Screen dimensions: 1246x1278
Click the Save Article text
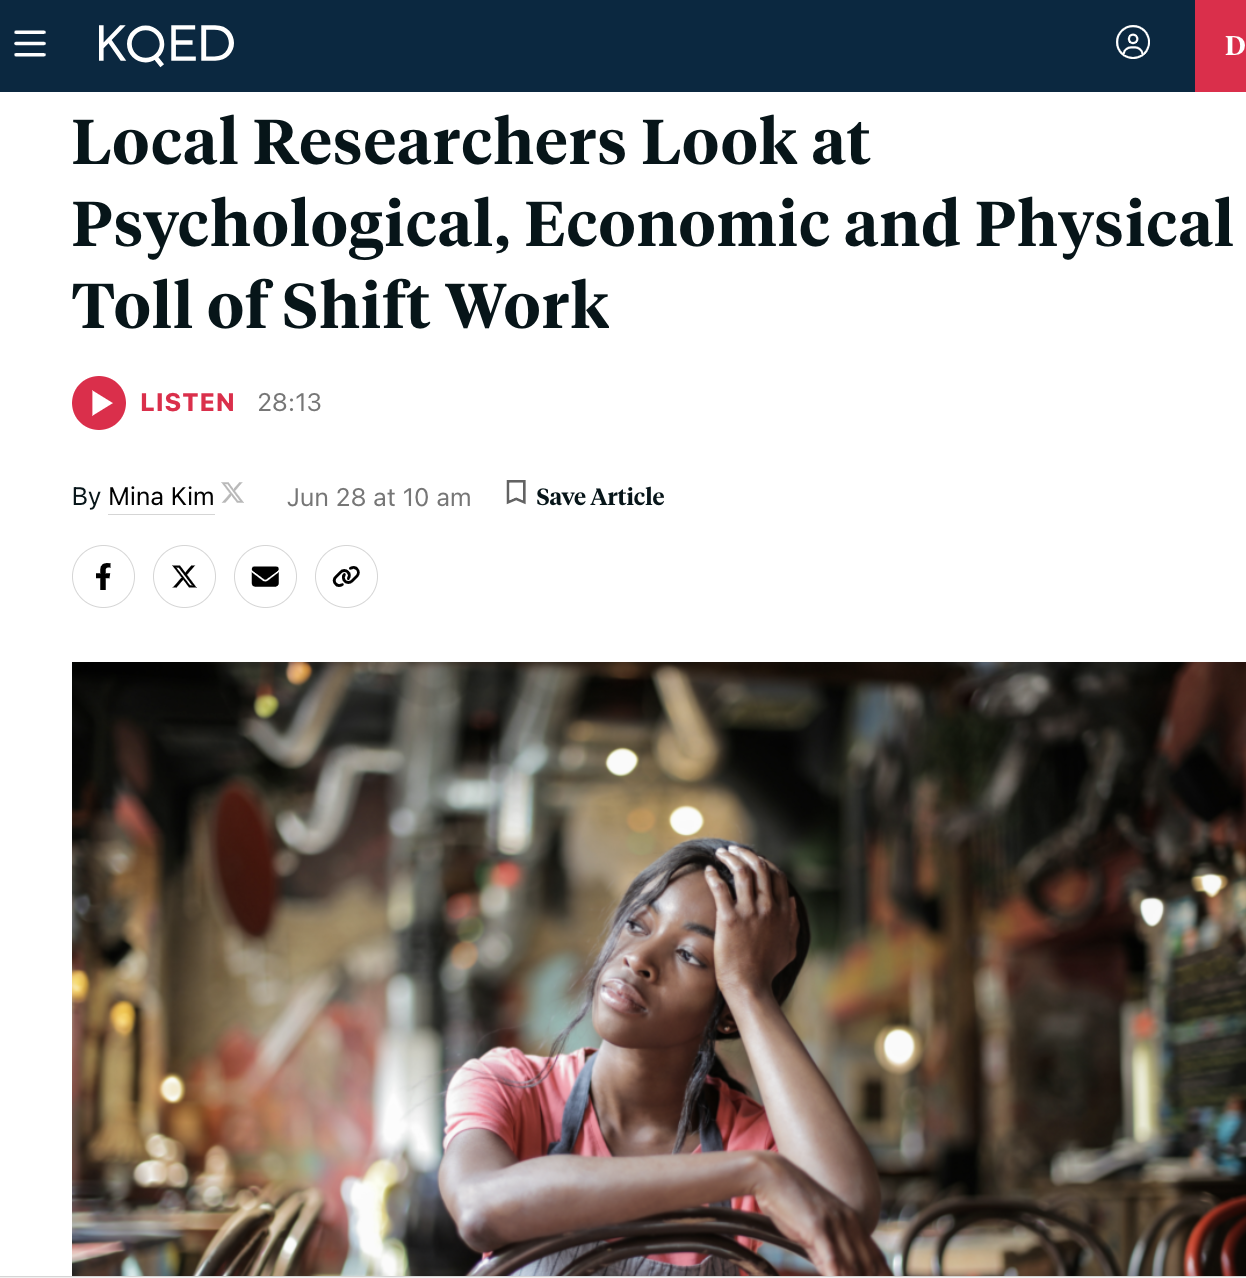click(x=600, y=497)
